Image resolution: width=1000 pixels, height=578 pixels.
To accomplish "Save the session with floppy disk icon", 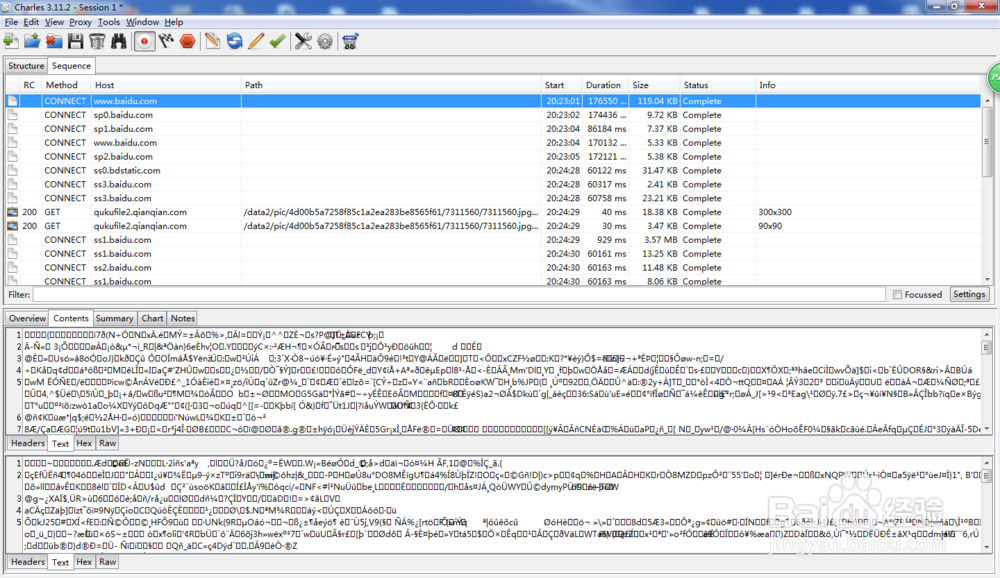I will (76, 41).
